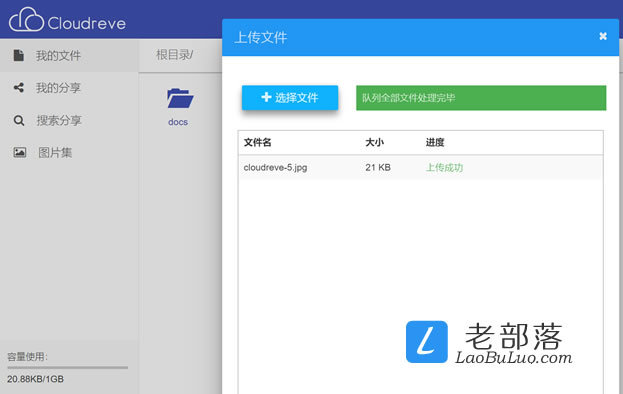Image resolution: width=623 pixels, height=394 pixels.
Task: Click the picture icon beside 图片集
Action: click(19, 152)
